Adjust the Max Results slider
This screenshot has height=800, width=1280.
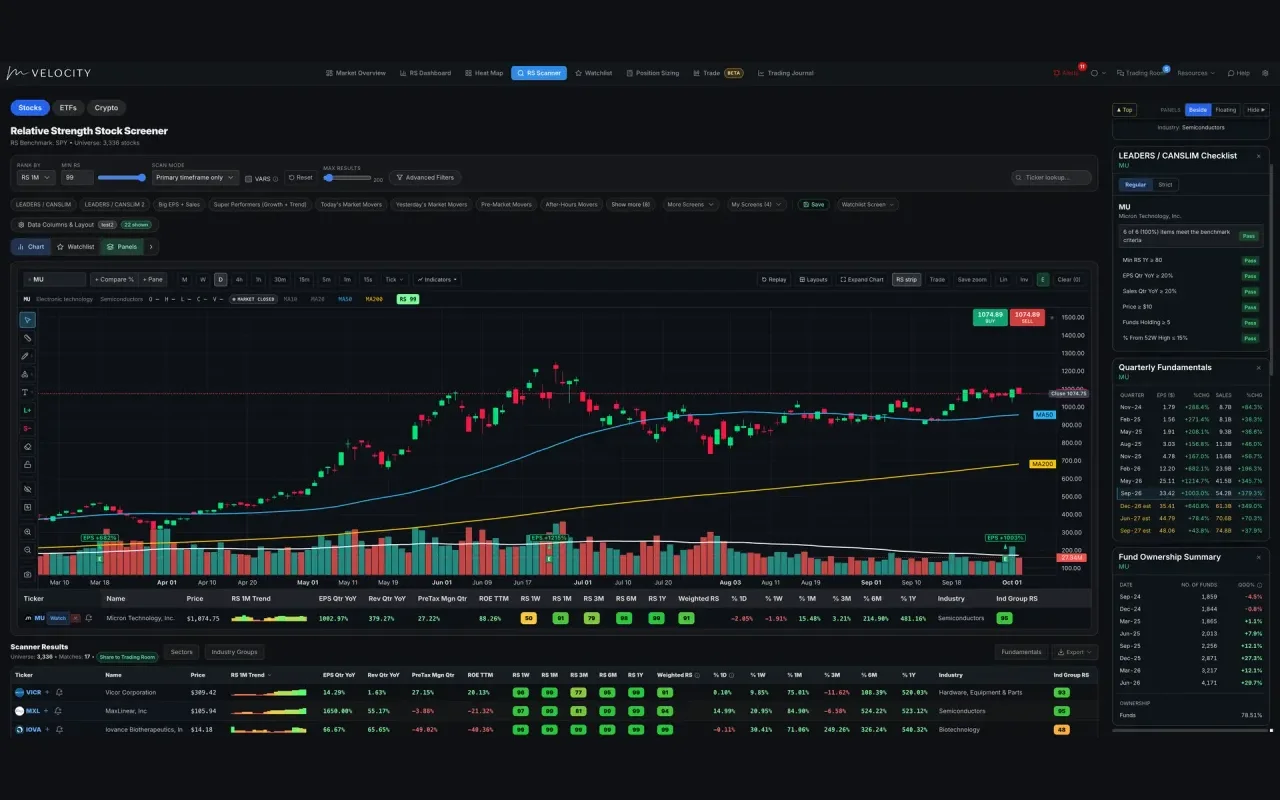point(347,178)
